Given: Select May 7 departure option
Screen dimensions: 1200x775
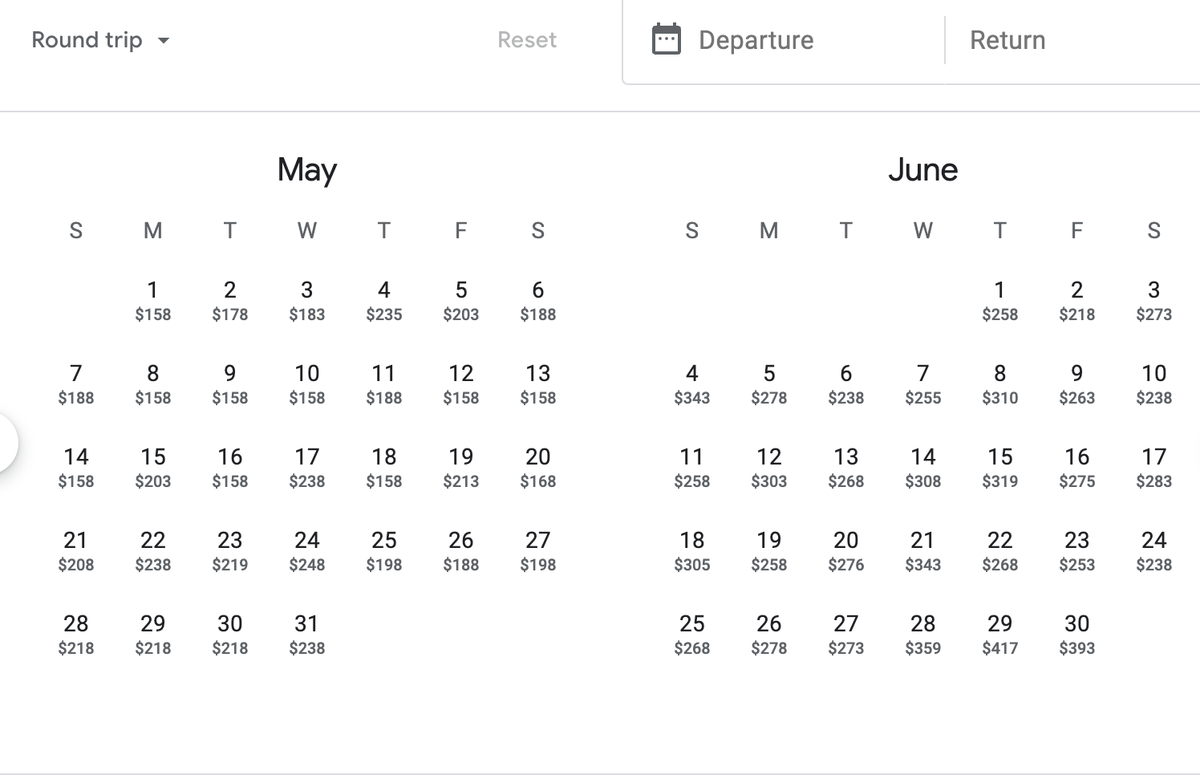Looking at the screenshot, I should [76, 383].
